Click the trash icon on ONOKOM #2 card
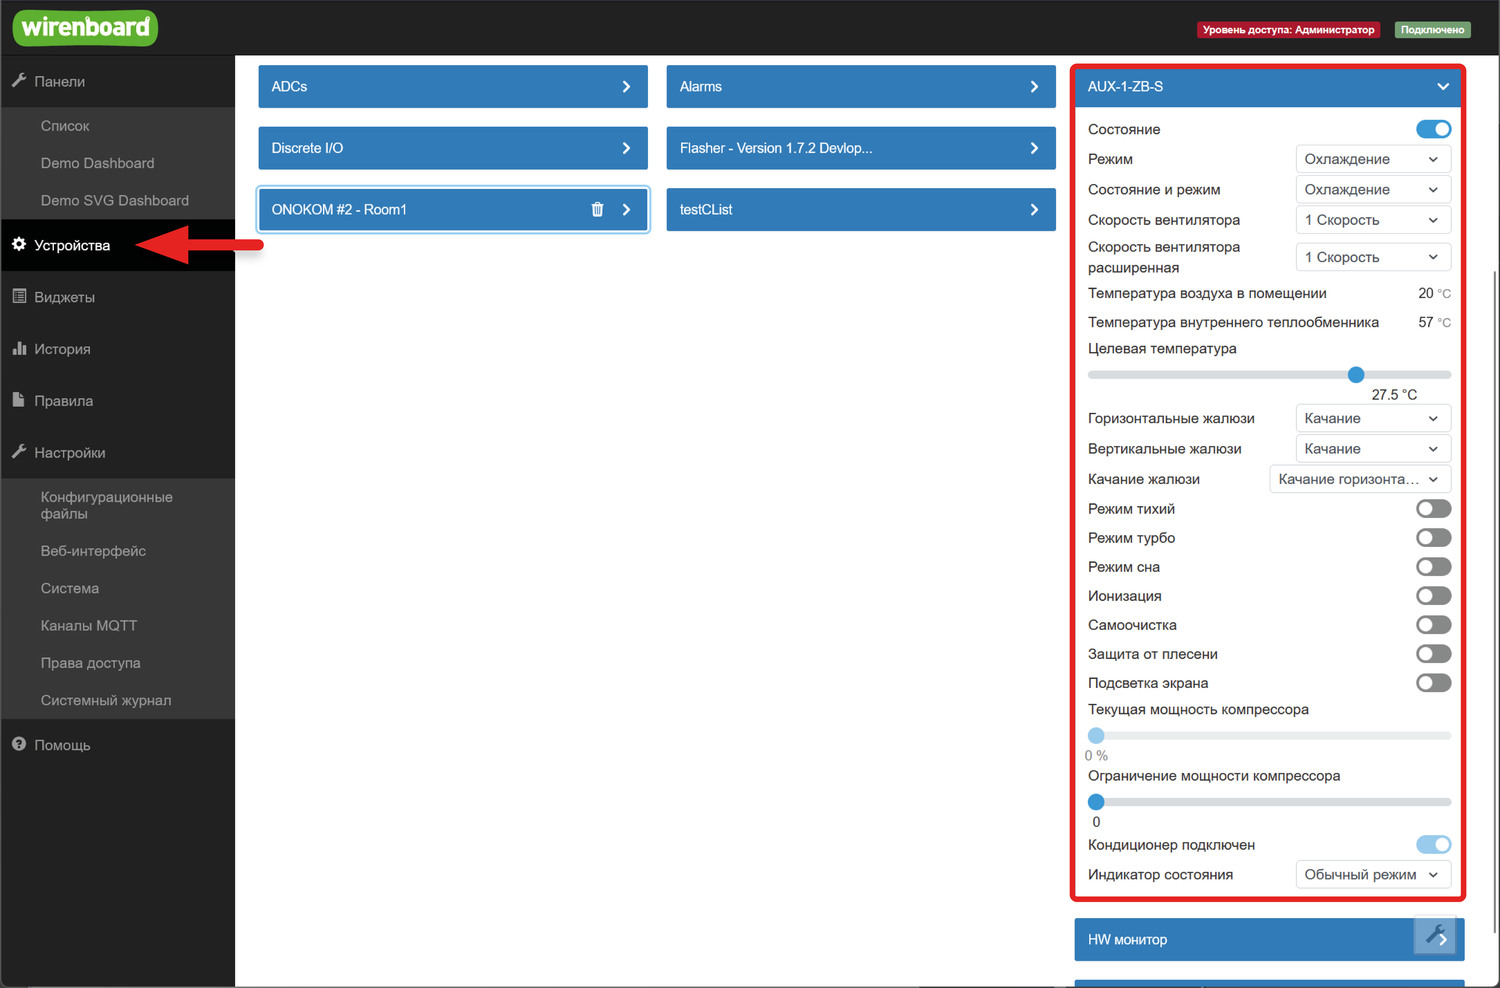 [597, 210]
